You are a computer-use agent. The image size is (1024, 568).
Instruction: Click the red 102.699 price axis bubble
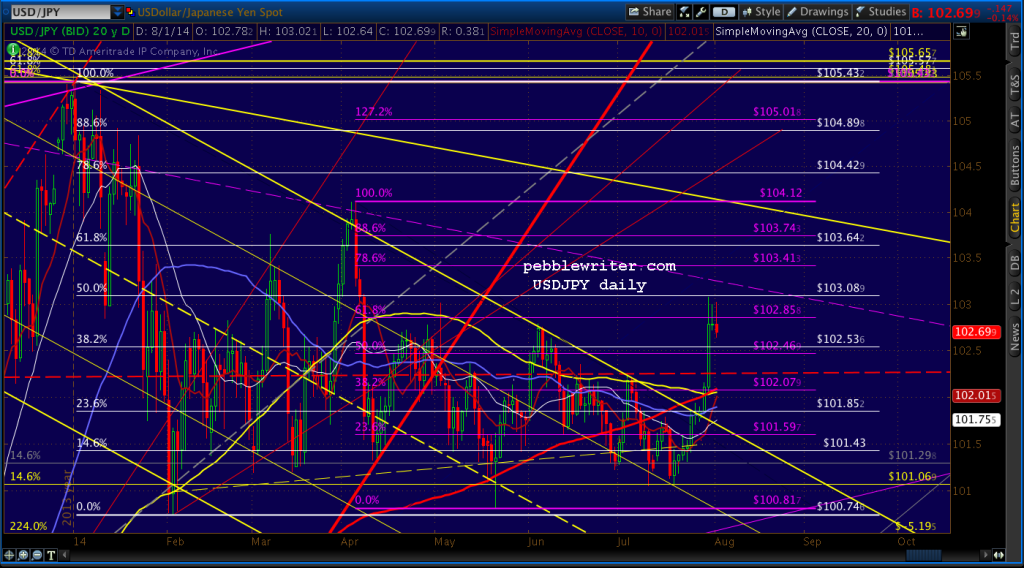[975, 332]
